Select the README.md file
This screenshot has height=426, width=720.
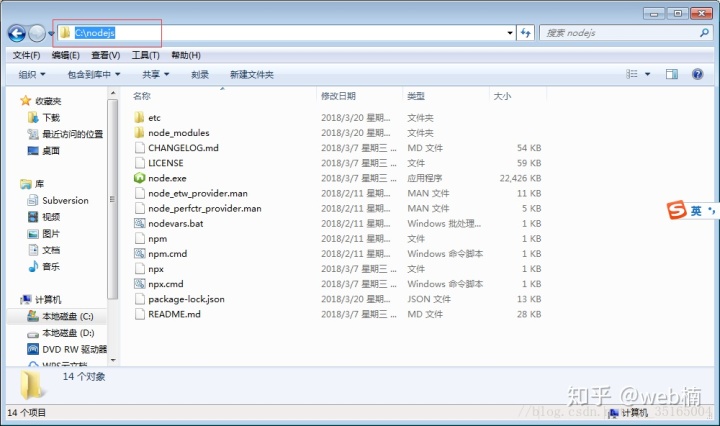click(x=174, y=314)
